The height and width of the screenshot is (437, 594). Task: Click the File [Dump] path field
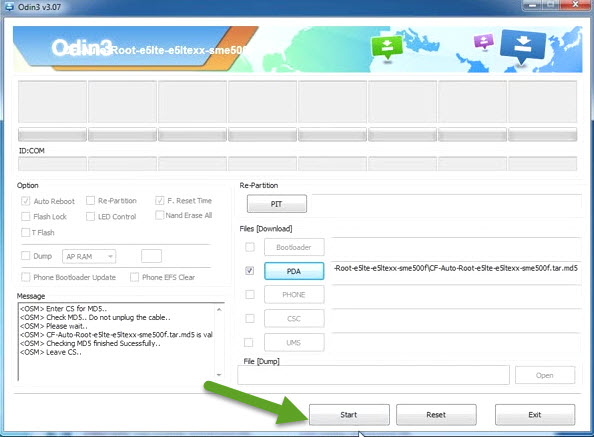pos(373,375)
